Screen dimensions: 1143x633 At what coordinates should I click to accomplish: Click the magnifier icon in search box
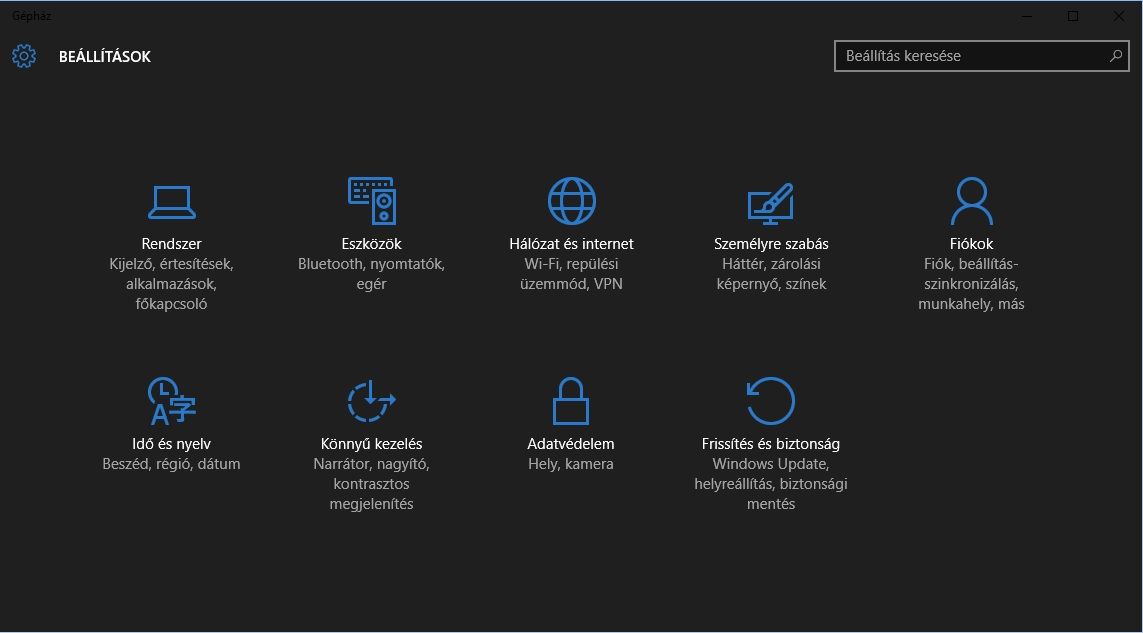pyautogui.click(x=1115, y=55)
